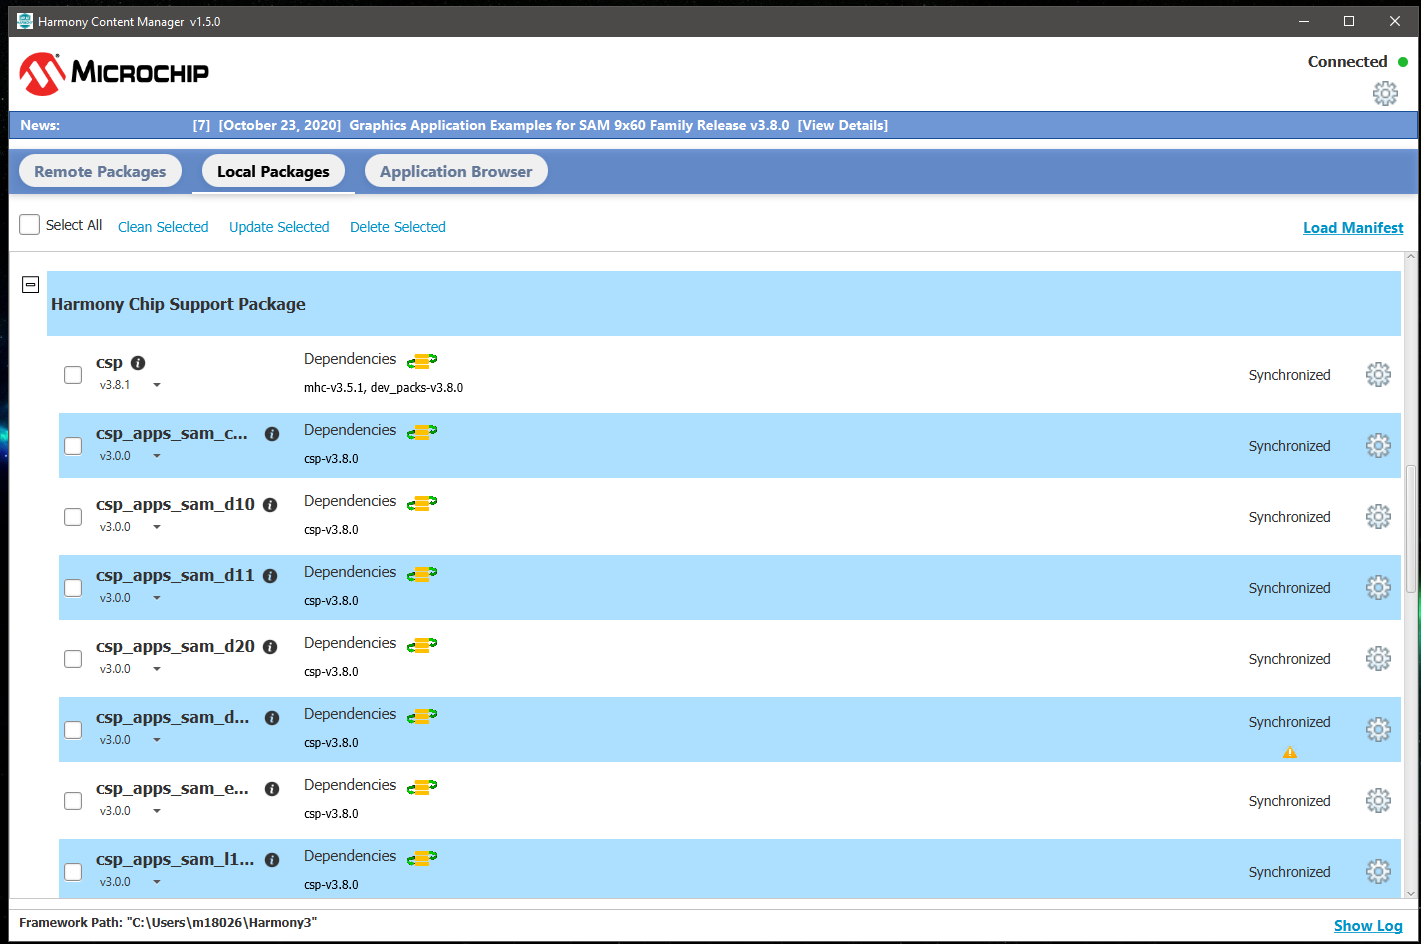
Task: Check the Select All checkbox
Action: pos(30,225)
